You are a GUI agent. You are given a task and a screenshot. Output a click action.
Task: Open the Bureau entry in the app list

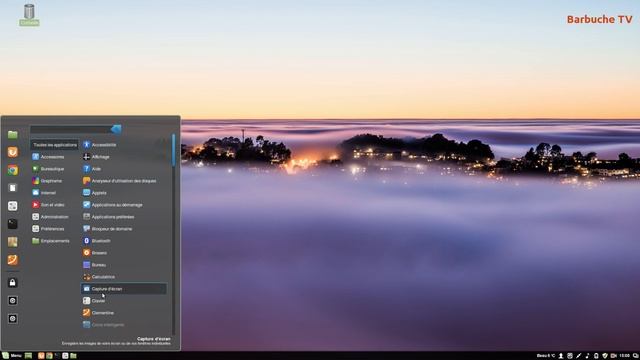(x=95, y=265)
